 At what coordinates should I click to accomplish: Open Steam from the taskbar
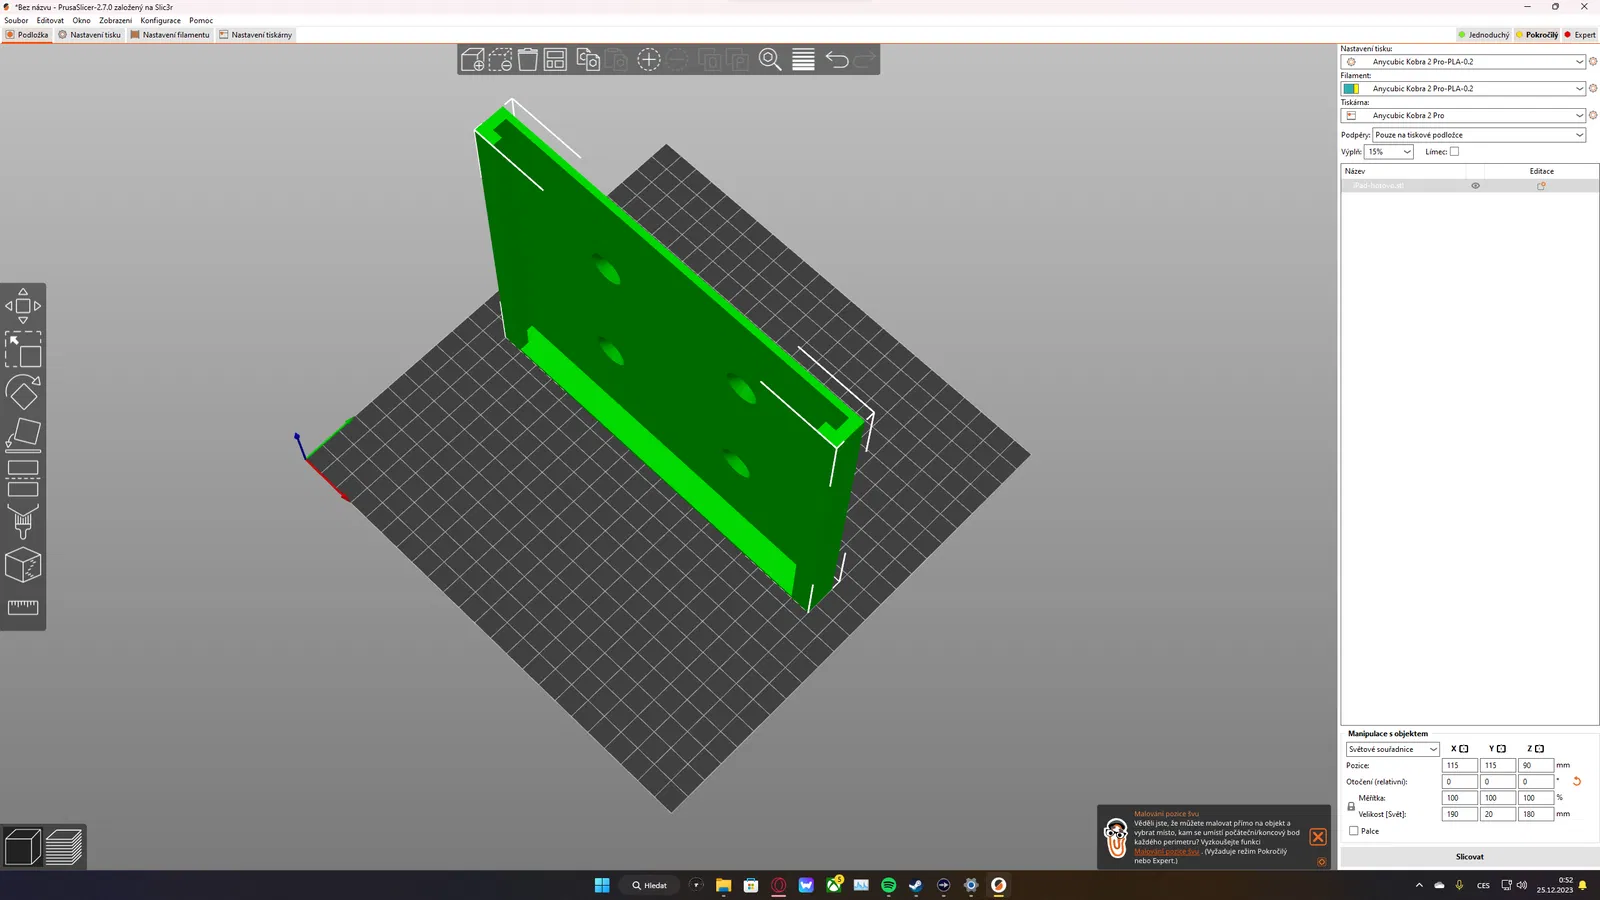[x=915, y=885]
